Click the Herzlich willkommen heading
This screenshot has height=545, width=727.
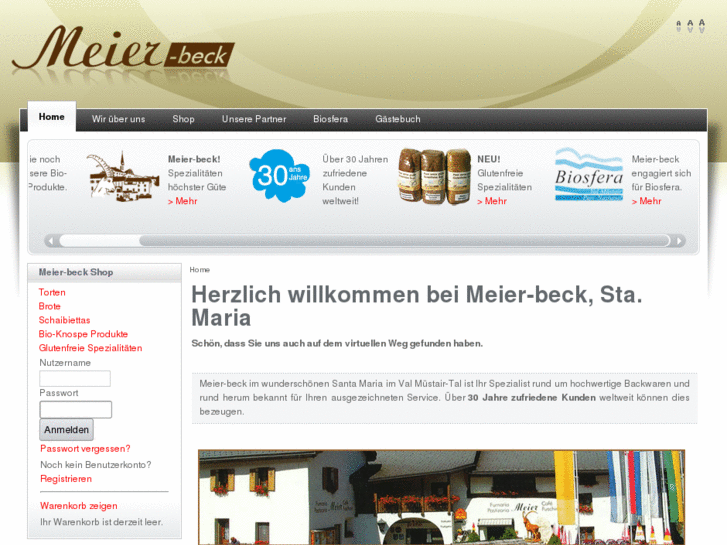click(417, 306)
